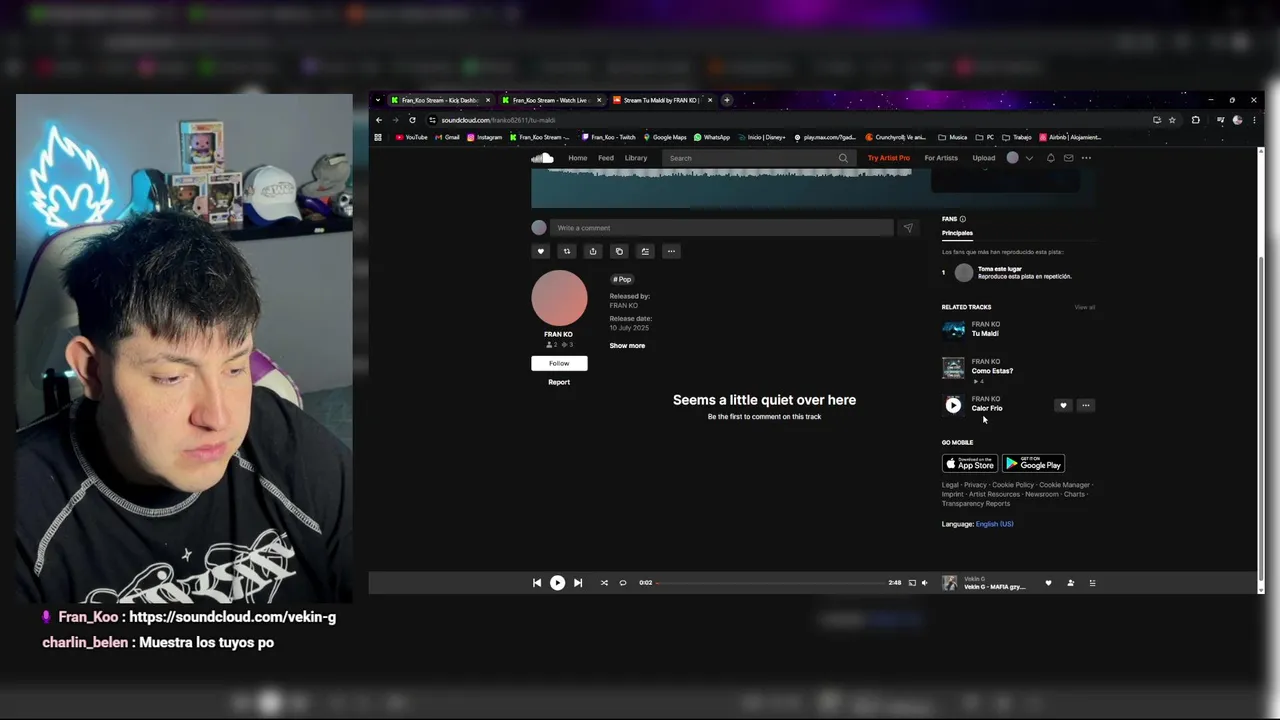Viewport: 1280px width, 720px height.
Task: Open related track Como Estas?
Action: coord(992,371)
